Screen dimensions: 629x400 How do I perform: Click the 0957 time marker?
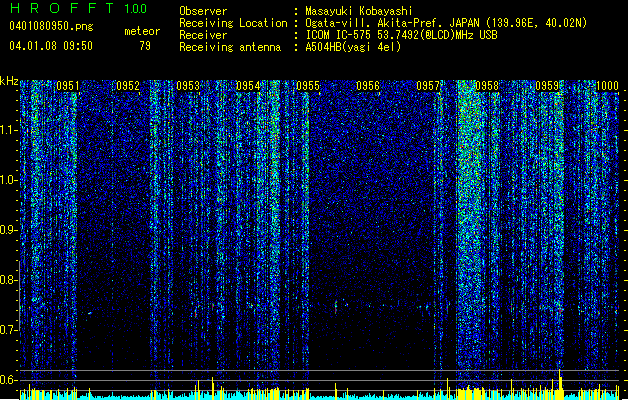click(x=428, y=86)
